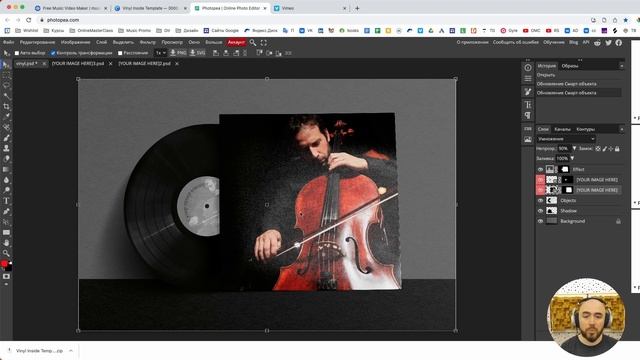Select the Pen tool

pyautogui.click(x=6, y=211)
